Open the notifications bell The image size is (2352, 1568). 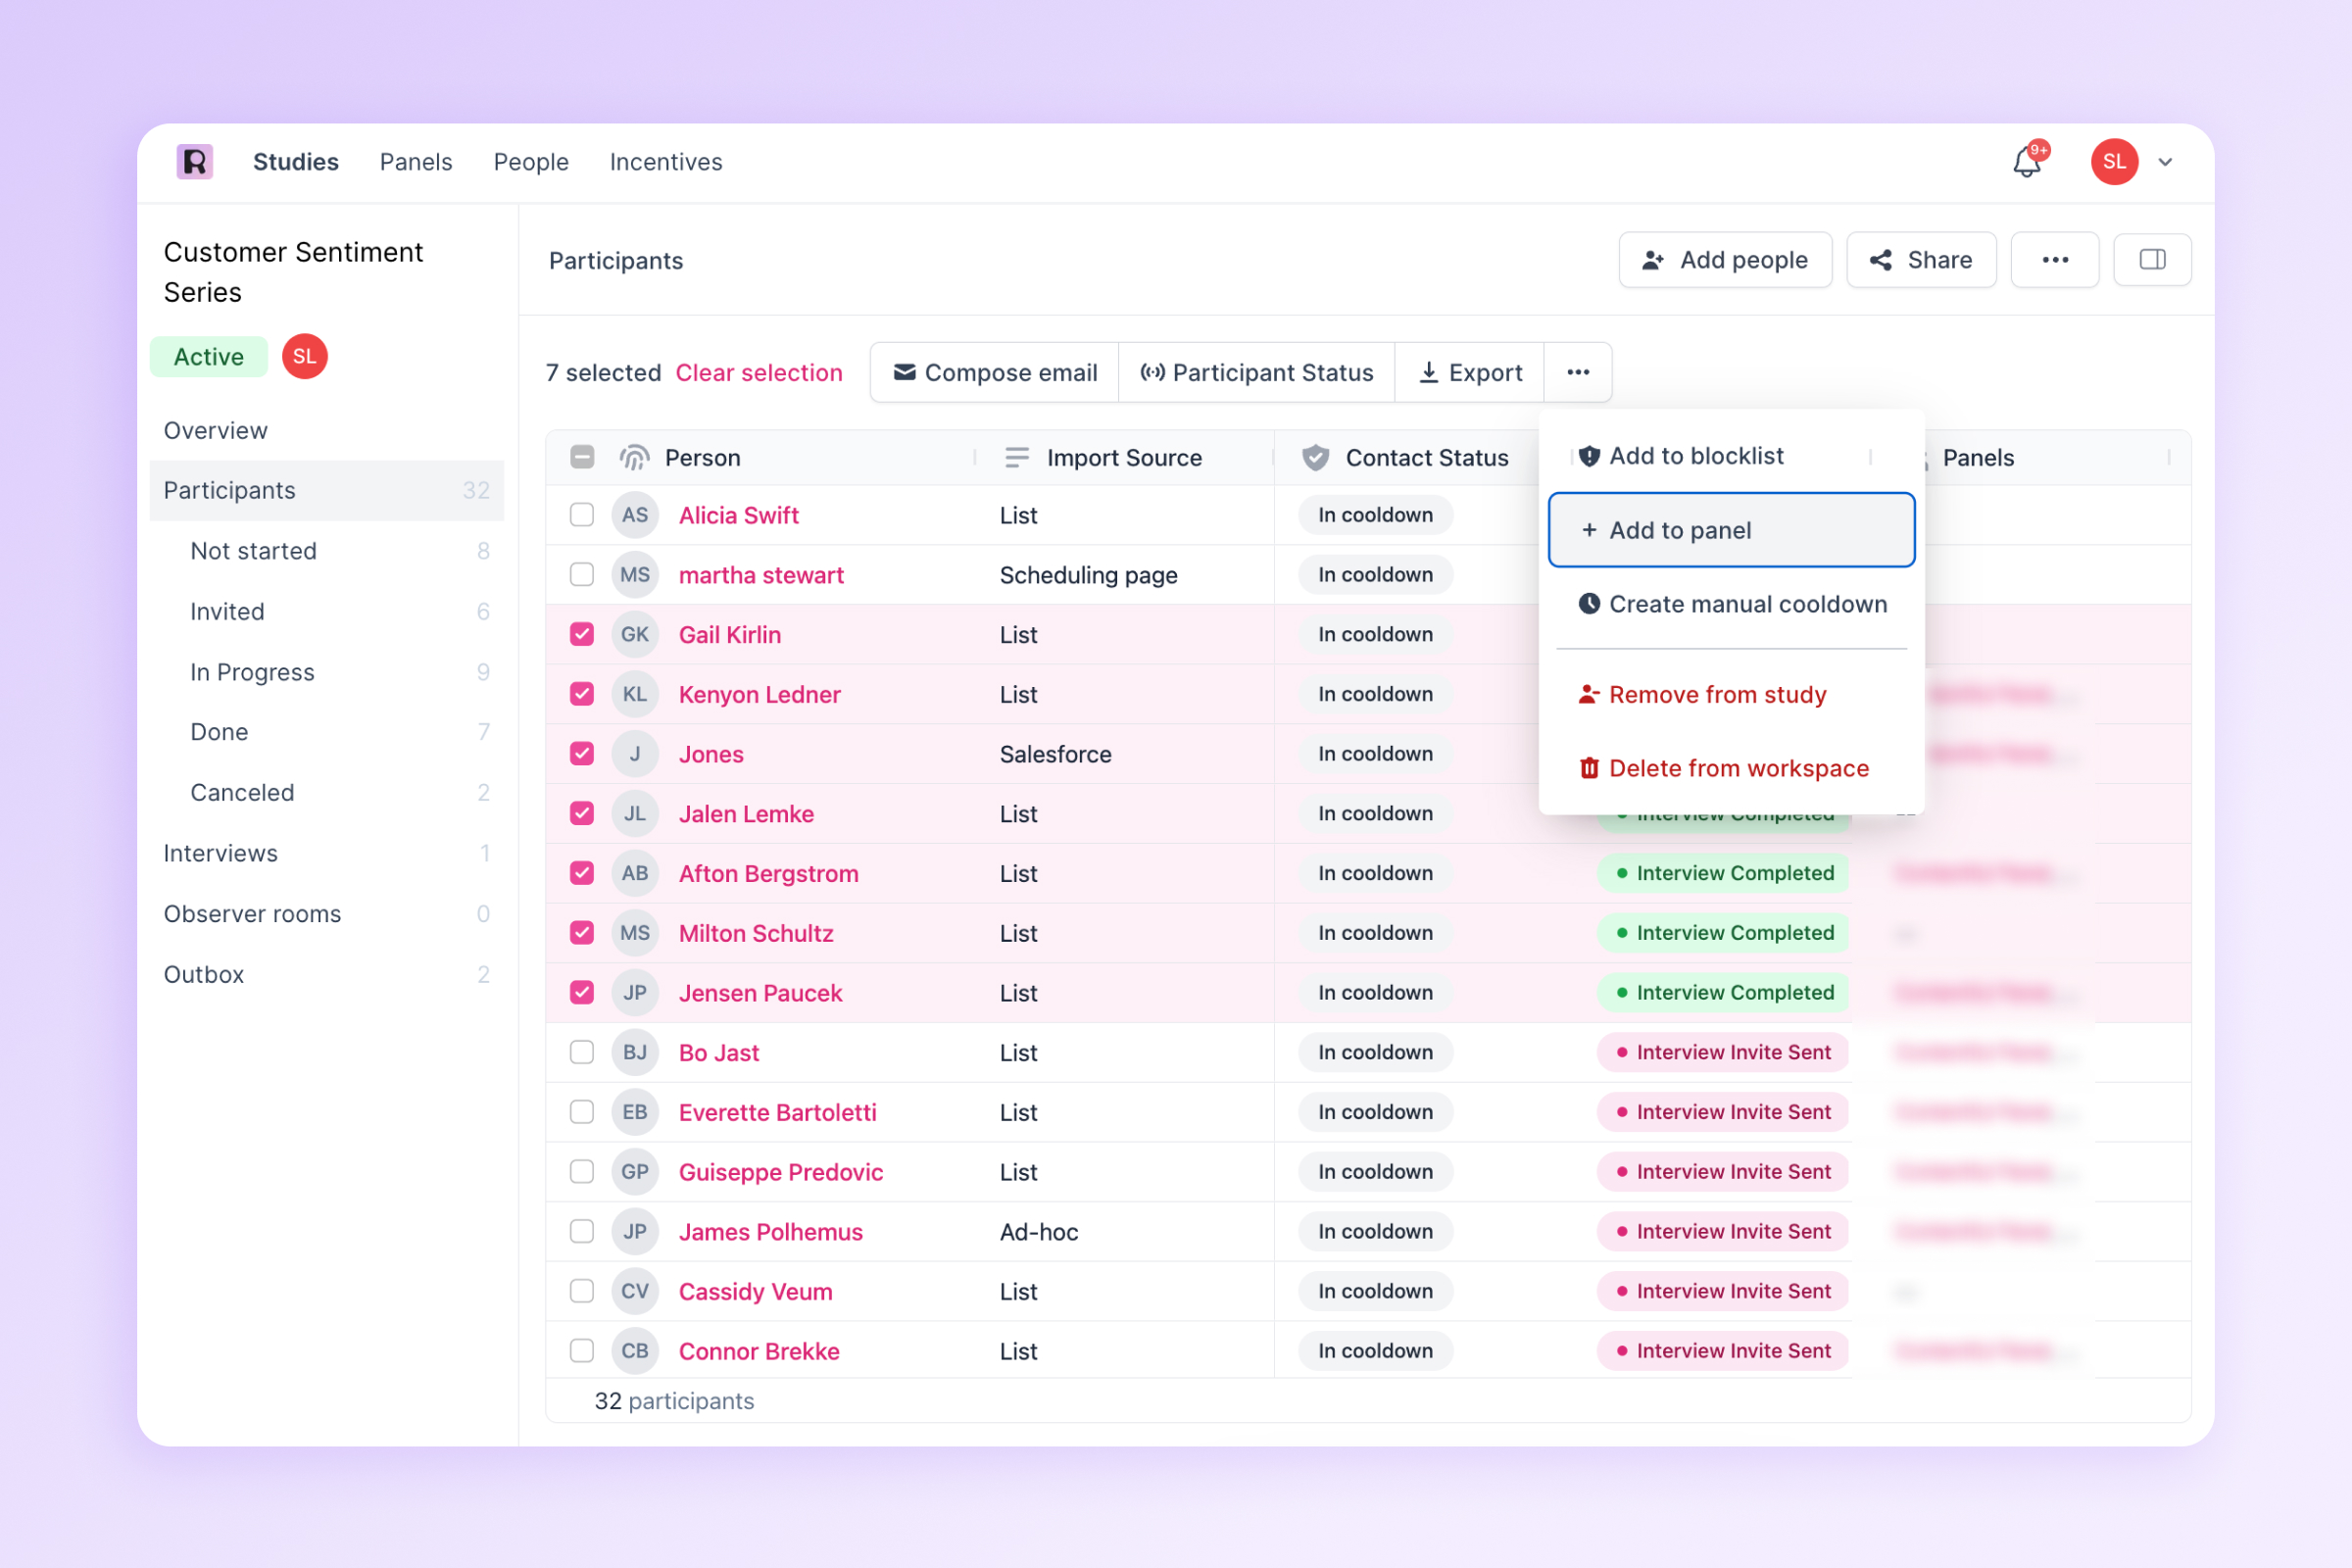[x=2029, y=160]
